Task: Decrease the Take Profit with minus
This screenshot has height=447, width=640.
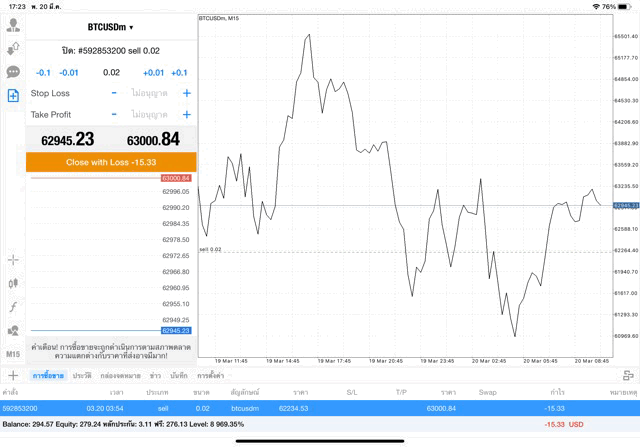Action: point(114,114)
